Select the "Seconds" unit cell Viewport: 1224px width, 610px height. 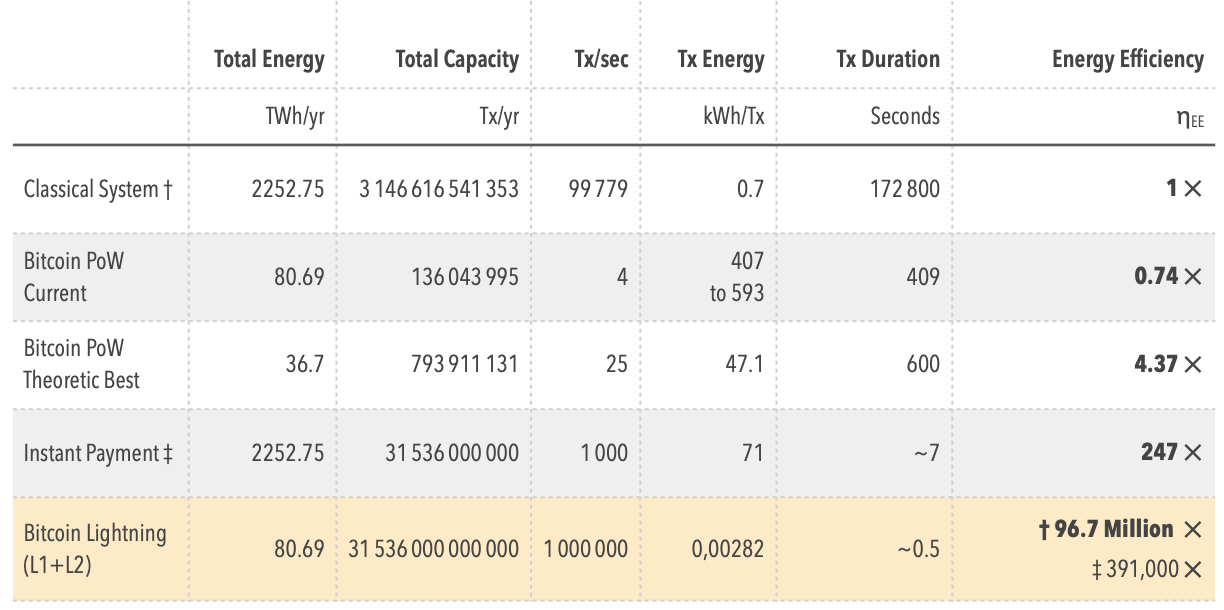coord(905,116)
